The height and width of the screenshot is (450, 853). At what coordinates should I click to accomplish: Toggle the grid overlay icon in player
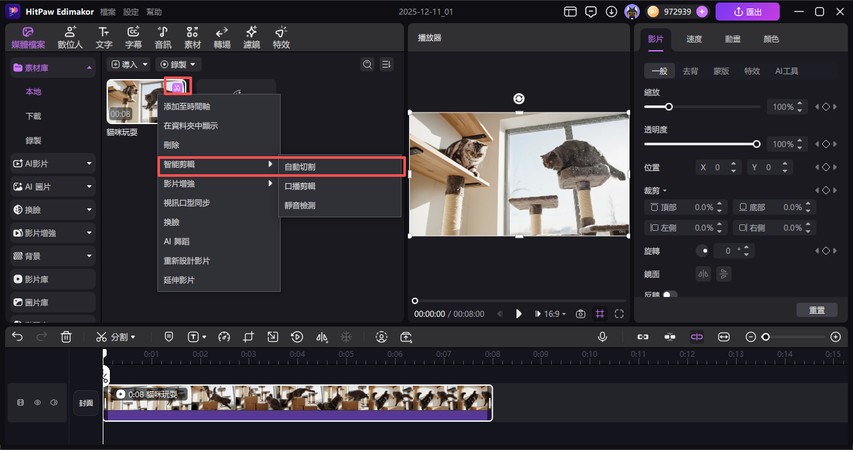600,313
